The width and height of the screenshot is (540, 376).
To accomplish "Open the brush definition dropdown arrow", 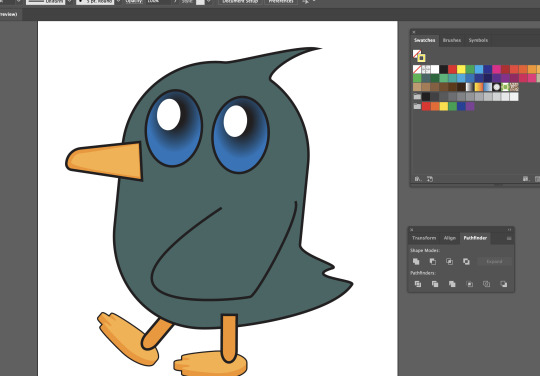I will pyautogui.click(x=118, y=2).
